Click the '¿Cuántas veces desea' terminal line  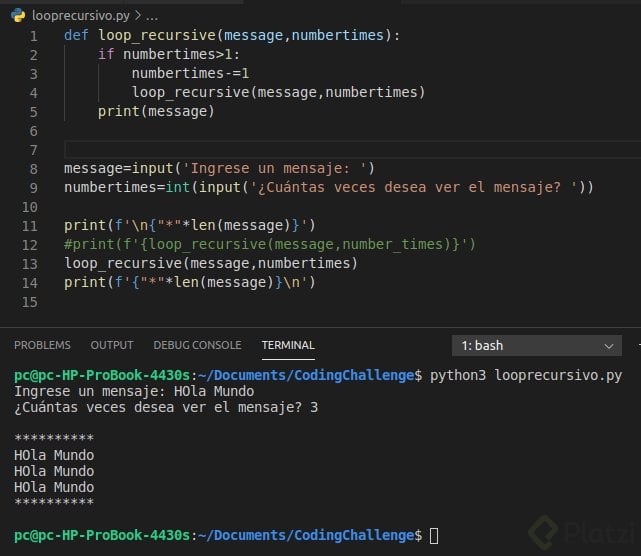coord(166,407)
